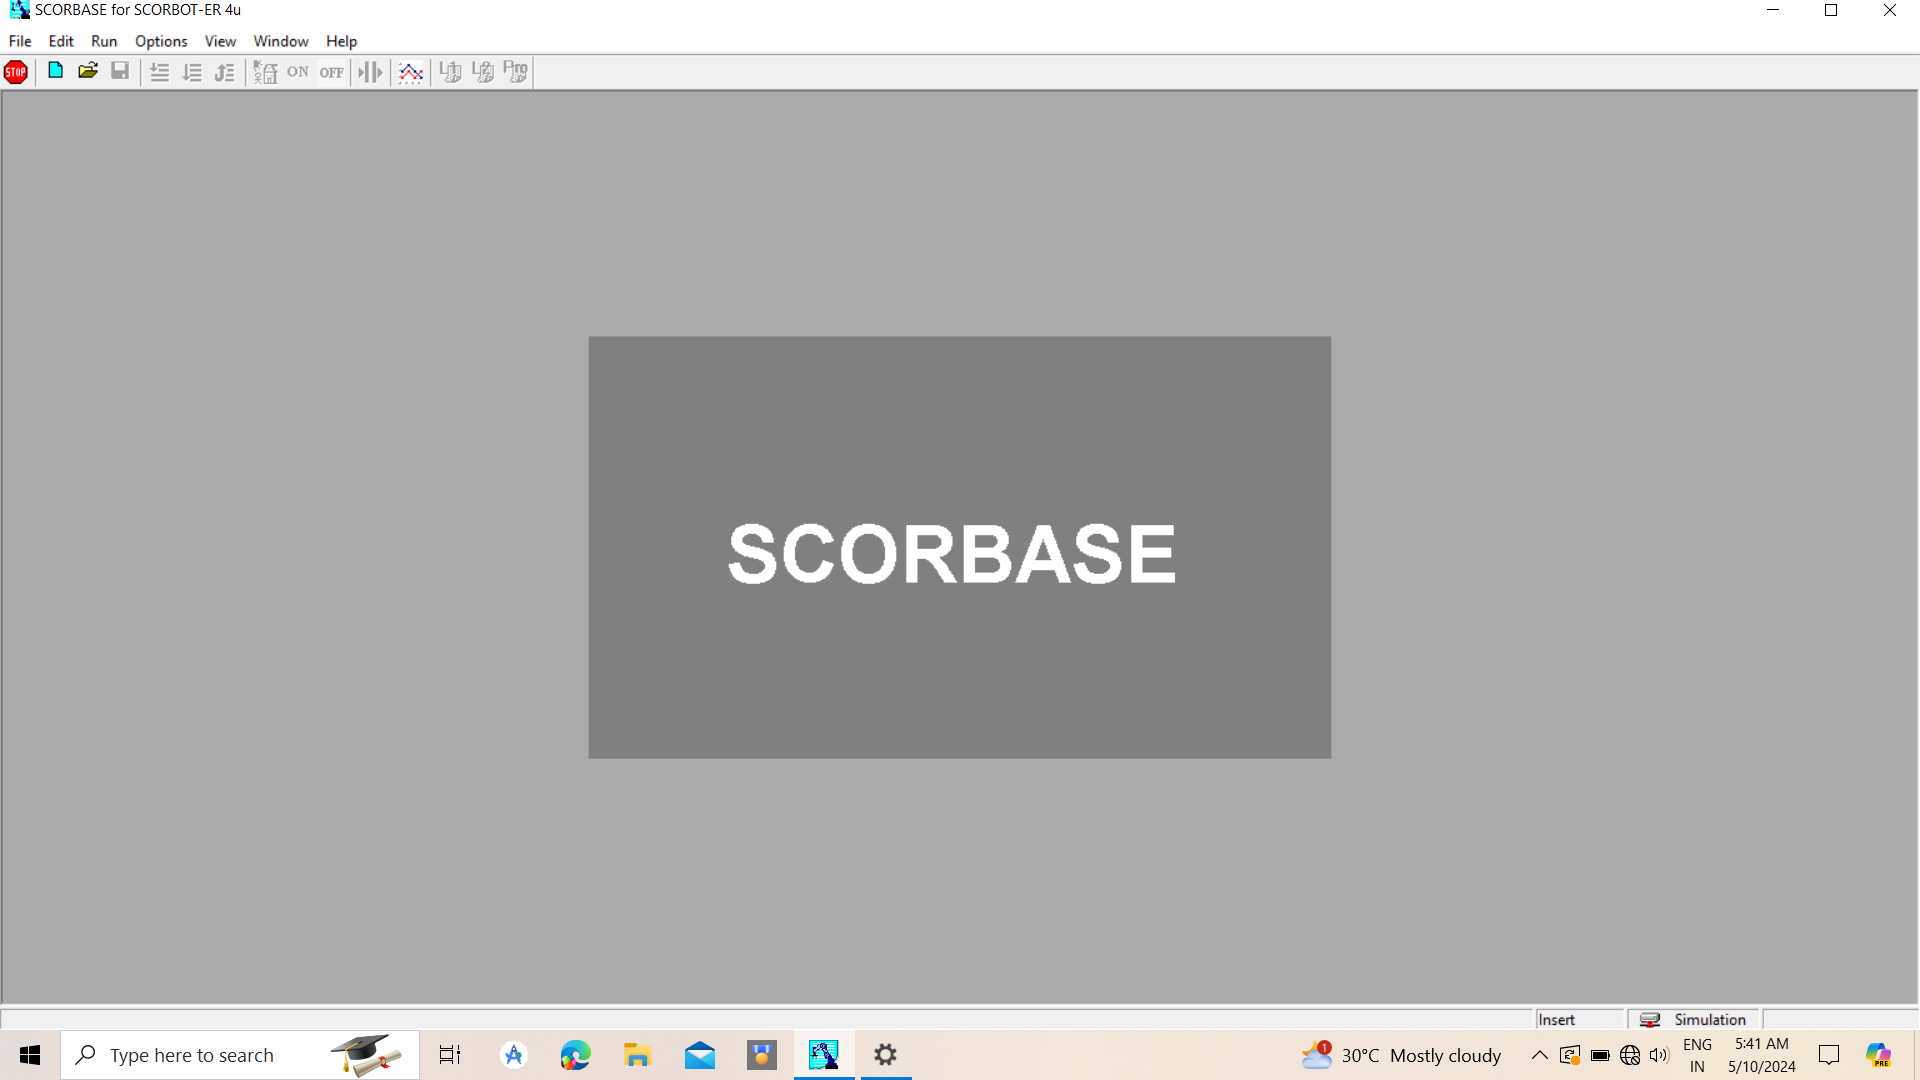Viewport: 1920px width, 1080px height.
Task: Open the Edit menu
Action: point(61,41)
